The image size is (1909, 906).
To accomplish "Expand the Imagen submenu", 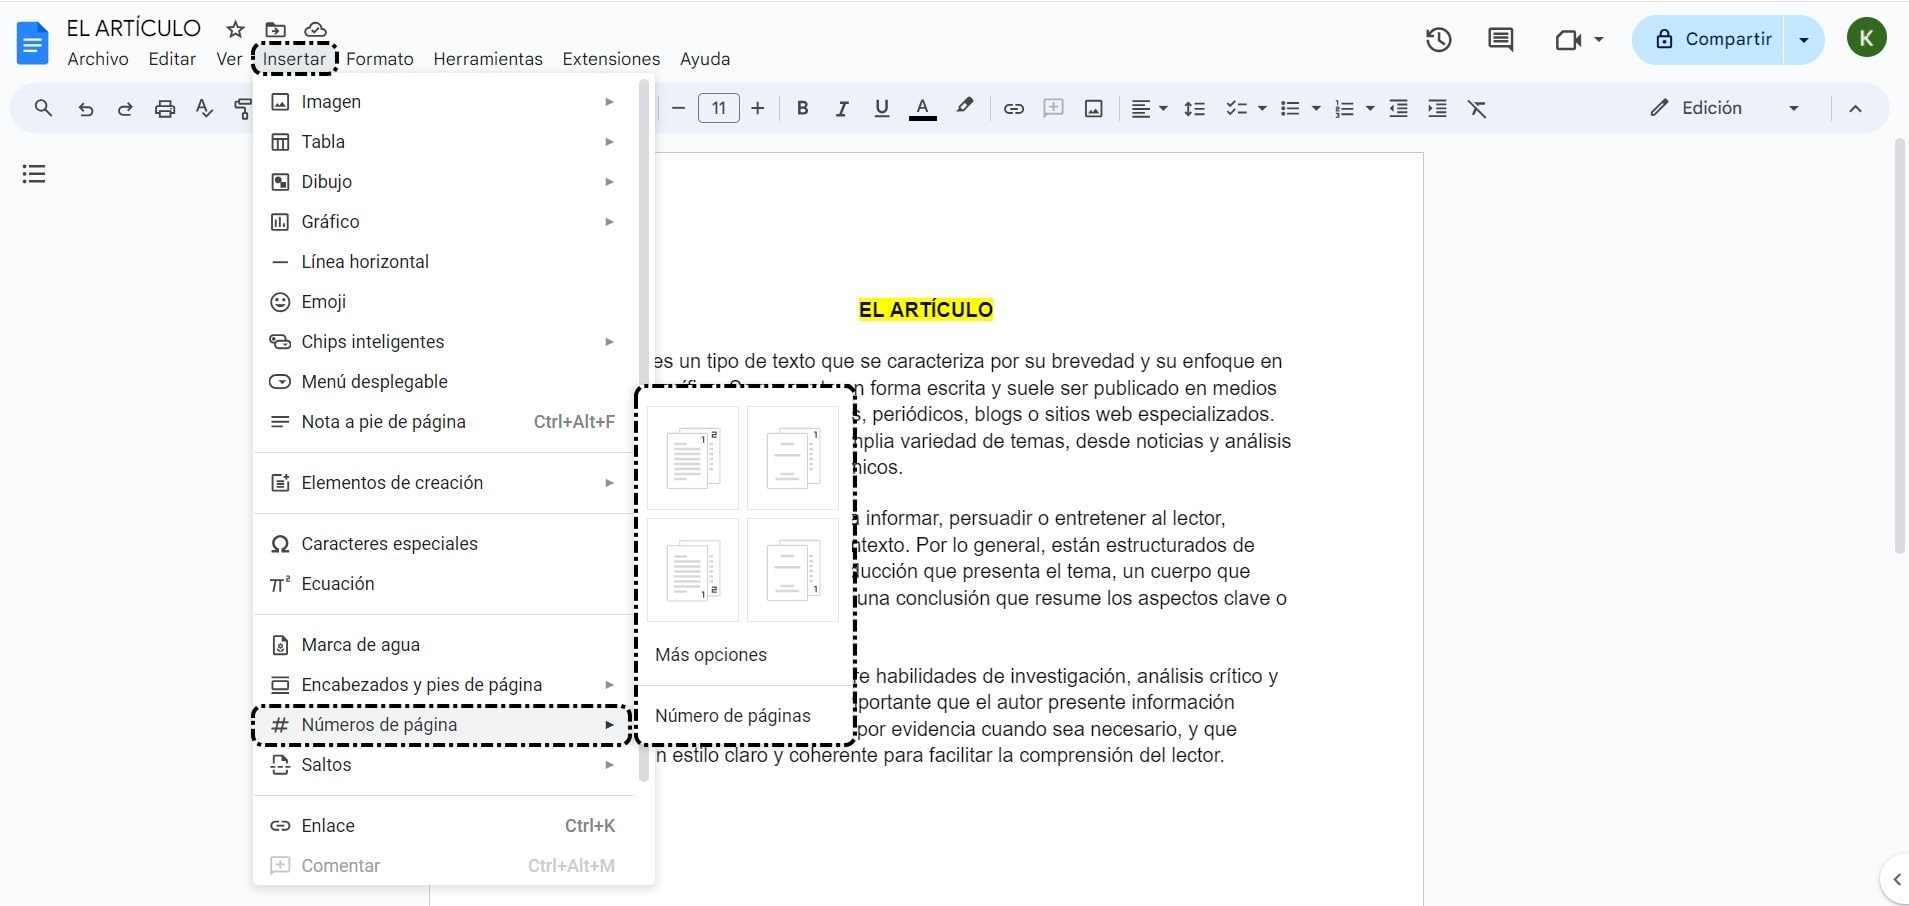I will (x=444, y=102).
